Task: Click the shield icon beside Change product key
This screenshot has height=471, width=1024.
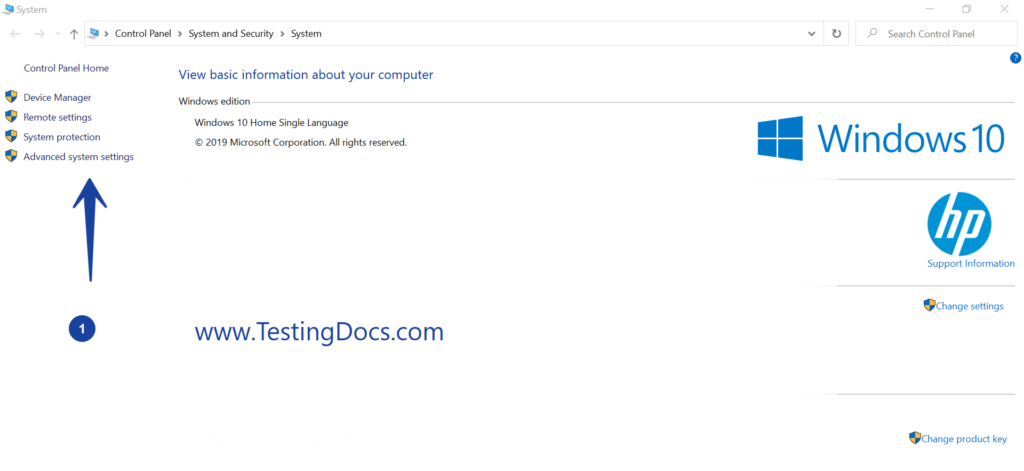Action: tap(914, 438)
